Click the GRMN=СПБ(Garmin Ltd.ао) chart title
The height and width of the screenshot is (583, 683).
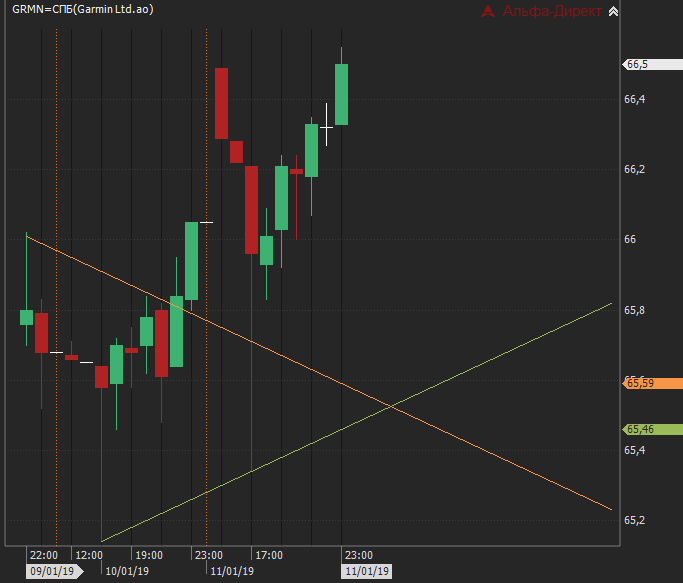point(83,10)
